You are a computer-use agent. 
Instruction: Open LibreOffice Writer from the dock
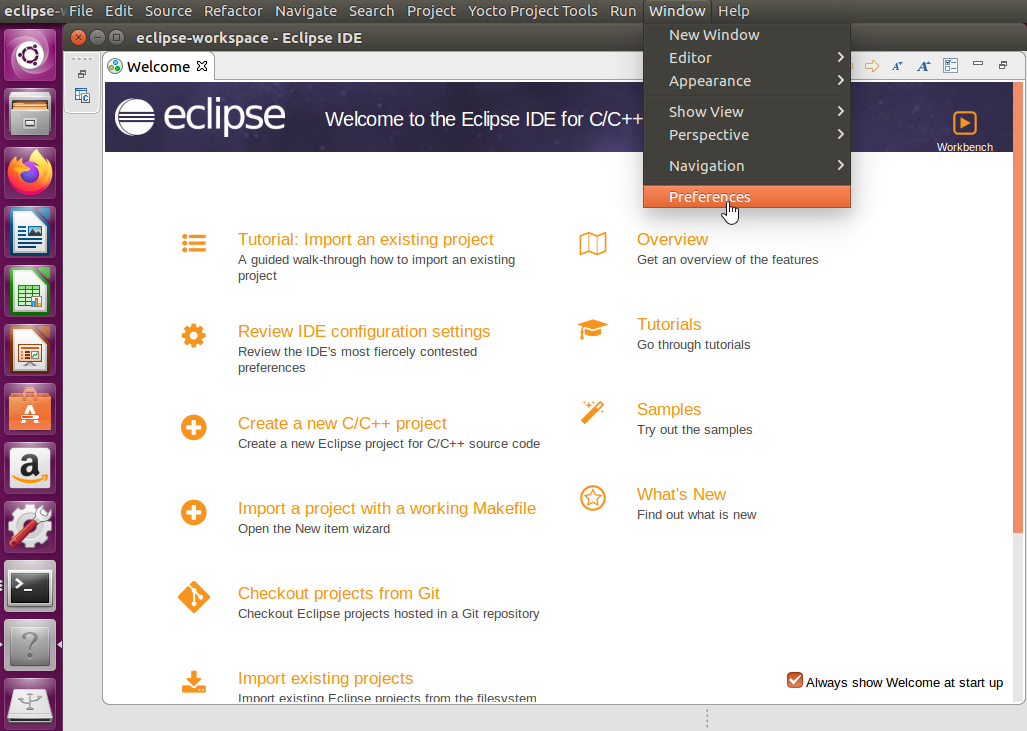click(x=30, y=232)
